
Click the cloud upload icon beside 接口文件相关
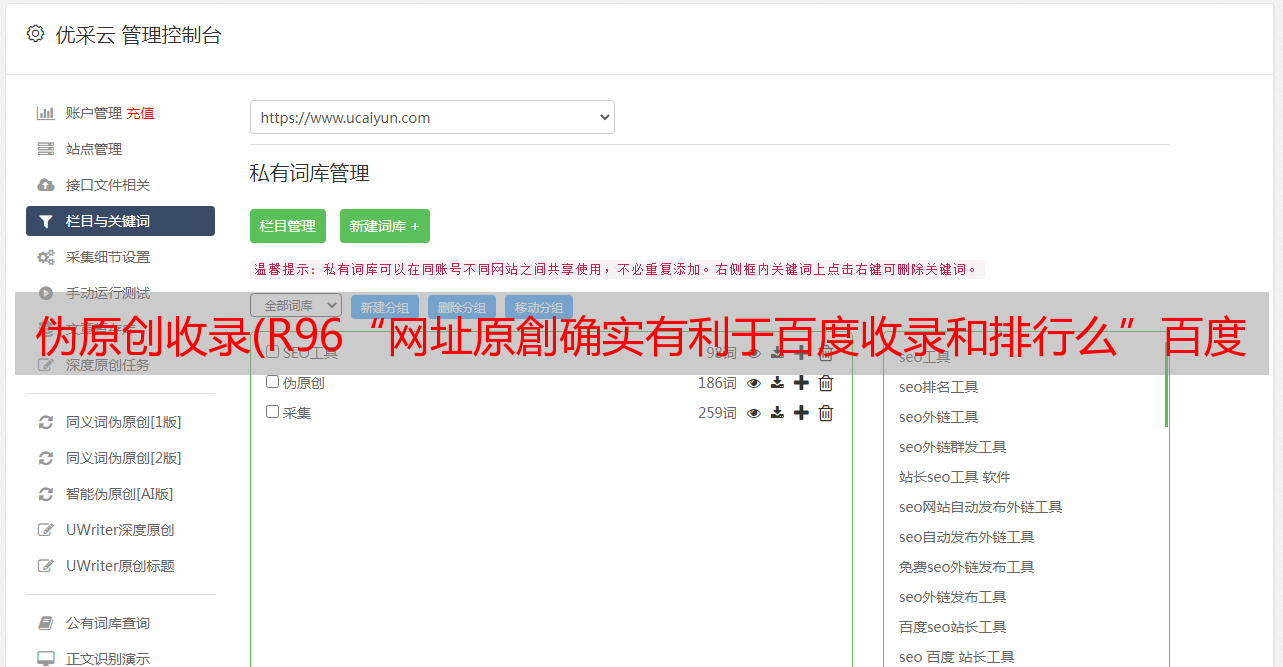tap(45, 185)
